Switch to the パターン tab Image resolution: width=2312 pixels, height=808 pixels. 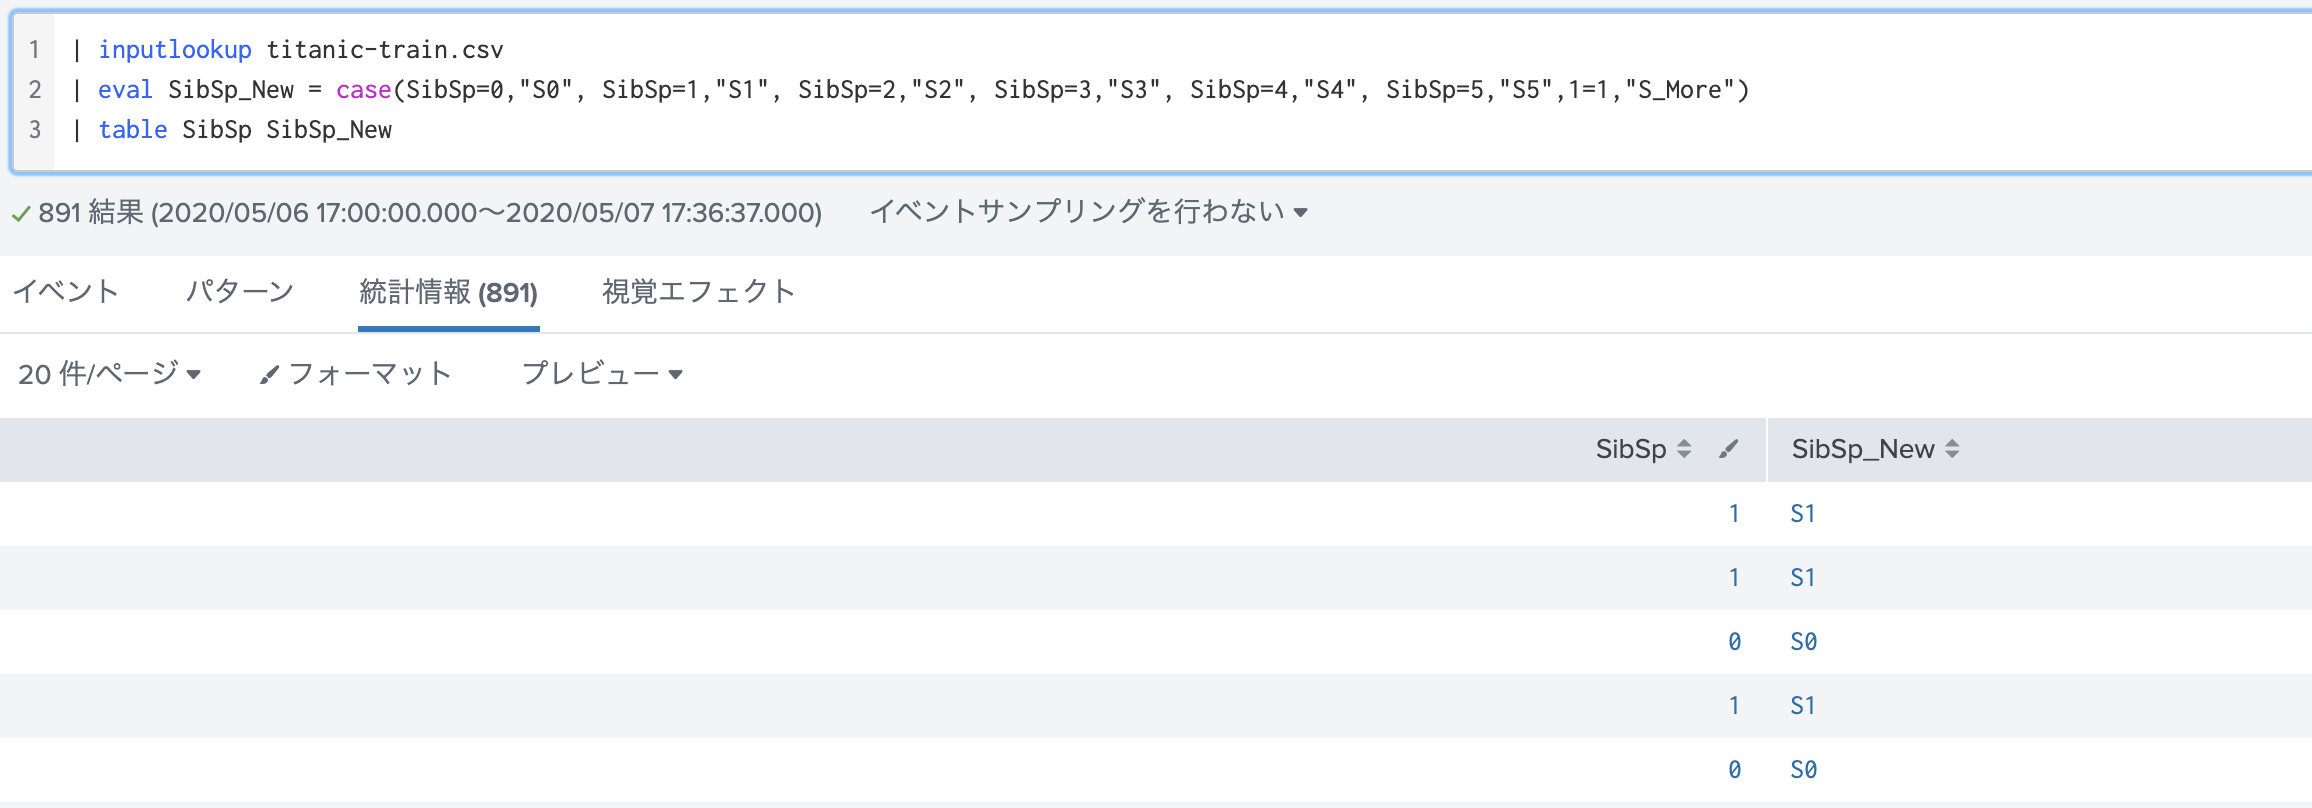[x=240, y=291]
